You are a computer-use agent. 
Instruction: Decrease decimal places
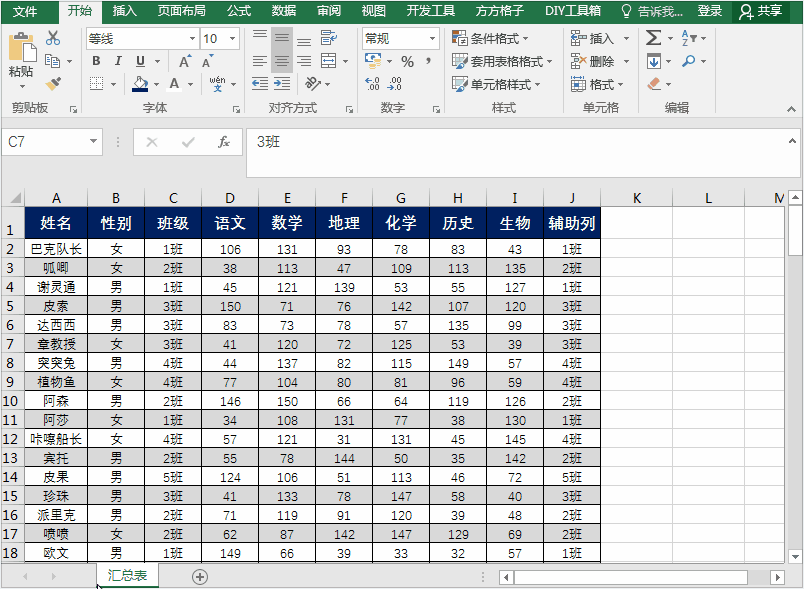click(394, 84)
